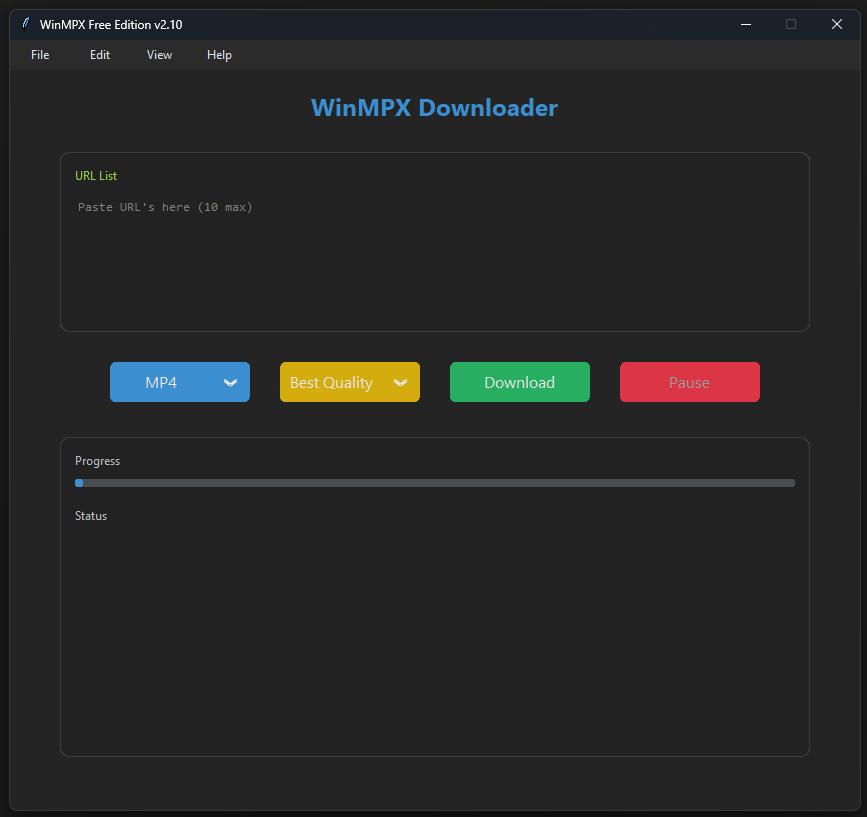This screenshot has height=817, width=867.
Task: Pause the current download
Action: 689,382
